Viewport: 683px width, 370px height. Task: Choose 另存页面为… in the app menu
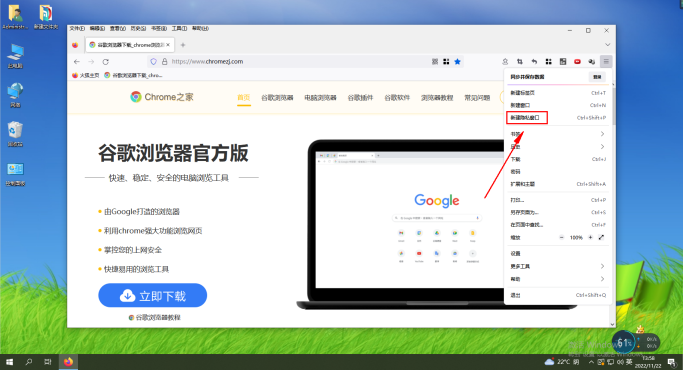558,213
